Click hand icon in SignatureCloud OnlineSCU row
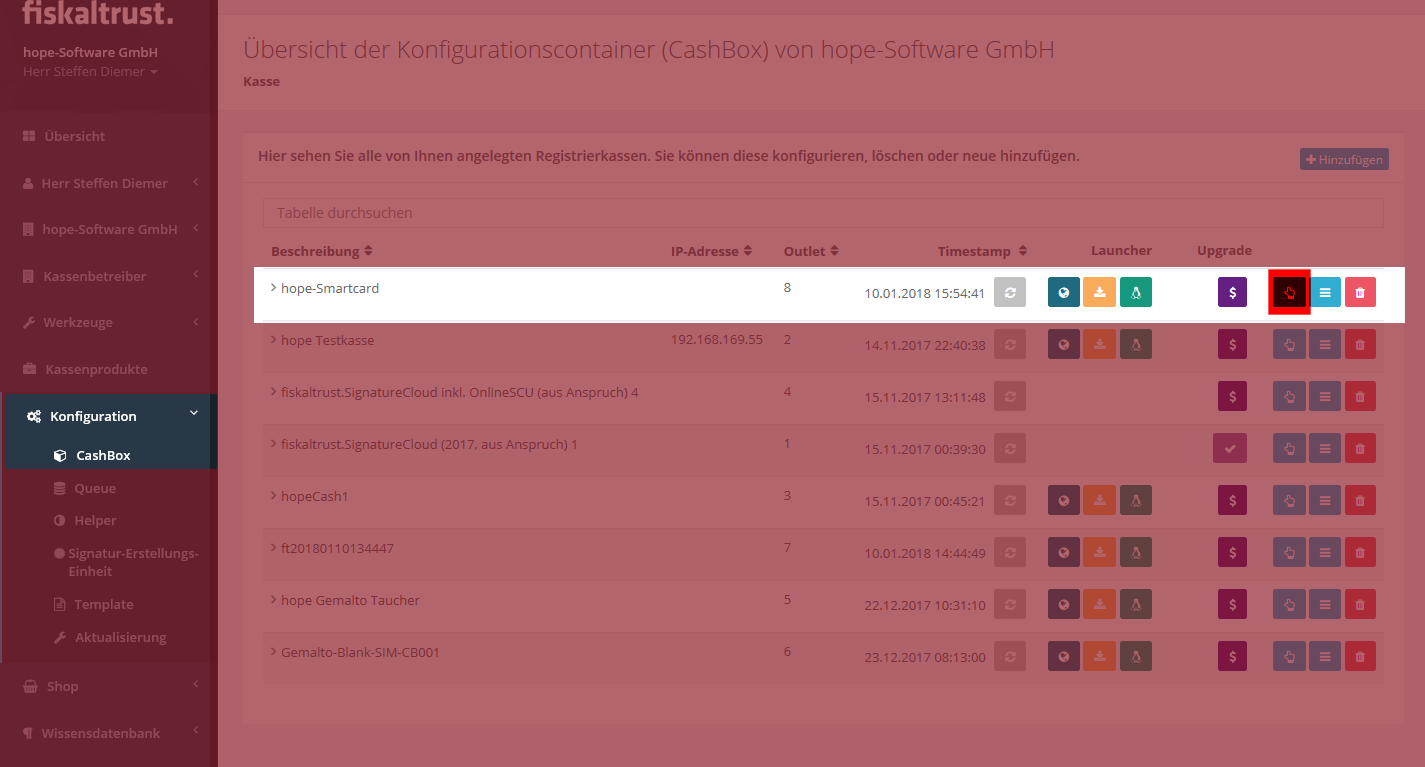 point(1289,396)
